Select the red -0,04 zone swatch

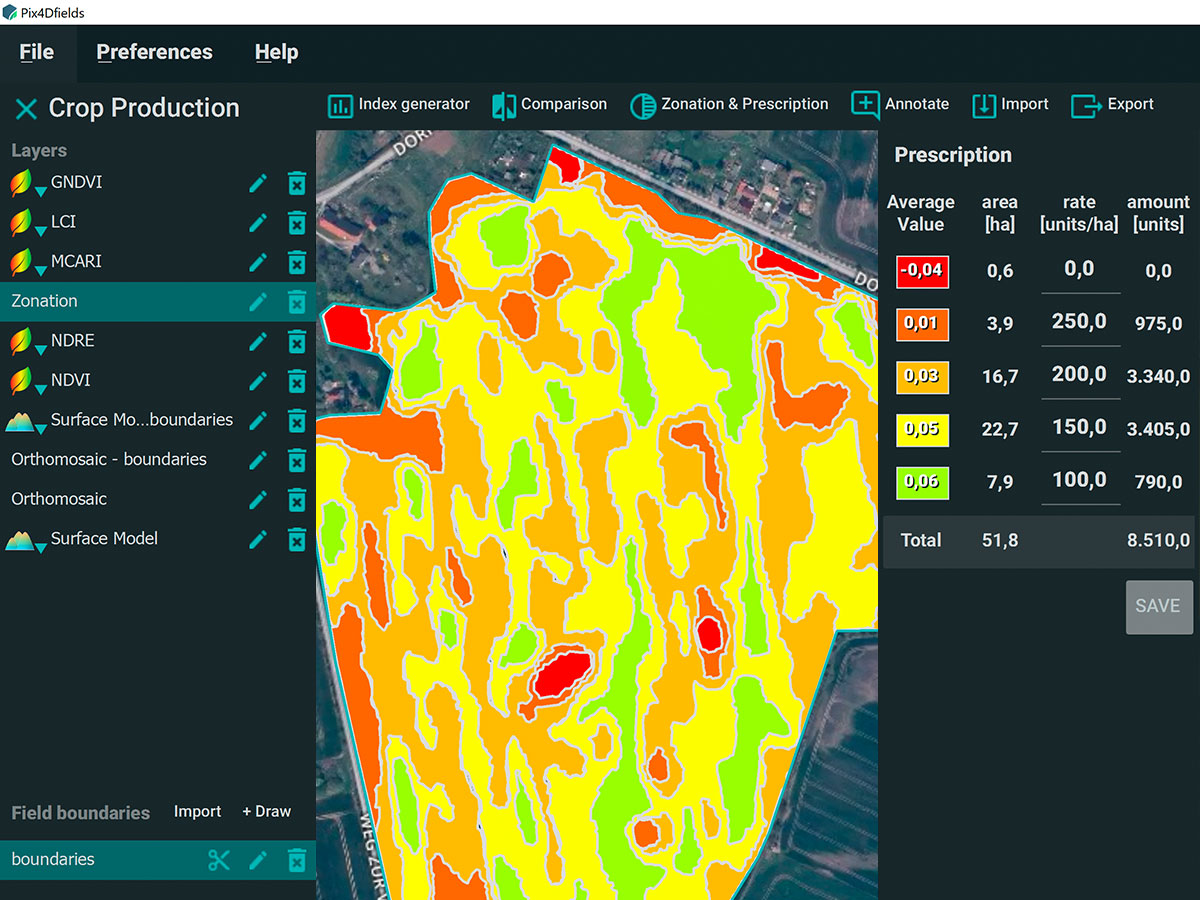[922, 271]
